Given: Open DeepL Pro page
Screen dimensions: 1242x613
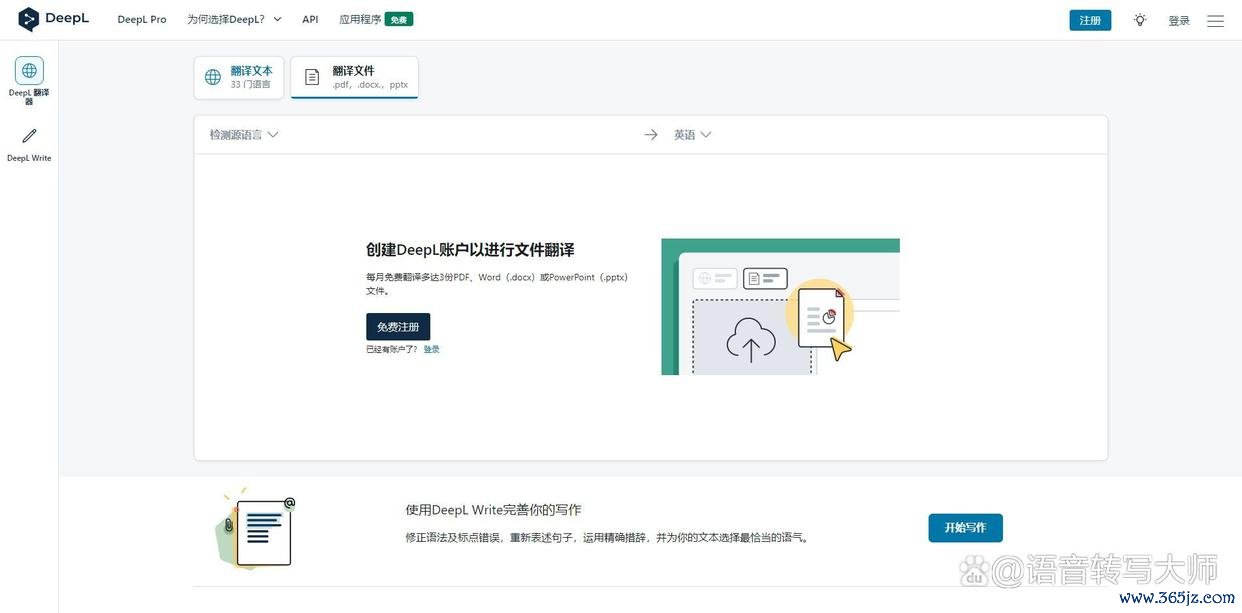Looking at the screenshot, I should pos(142,20).
